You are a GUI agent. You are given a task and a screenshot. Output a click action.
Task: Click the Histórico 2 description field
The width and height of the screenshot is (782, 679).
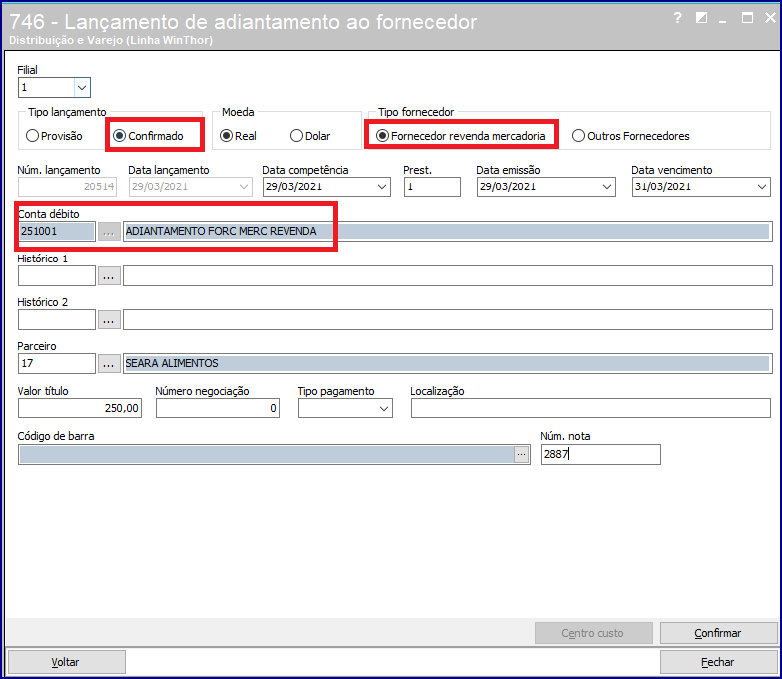[x=447, y=319]
